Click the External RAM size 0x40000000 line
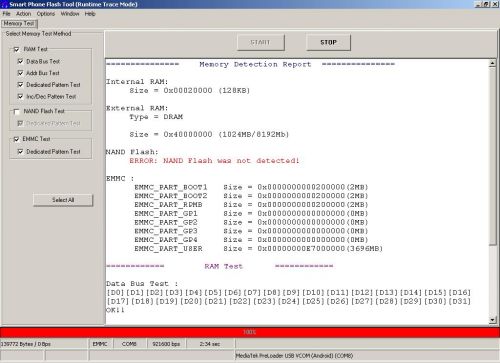Image resolution: width=500 pixels, height=363 pixels. (209, 135)
